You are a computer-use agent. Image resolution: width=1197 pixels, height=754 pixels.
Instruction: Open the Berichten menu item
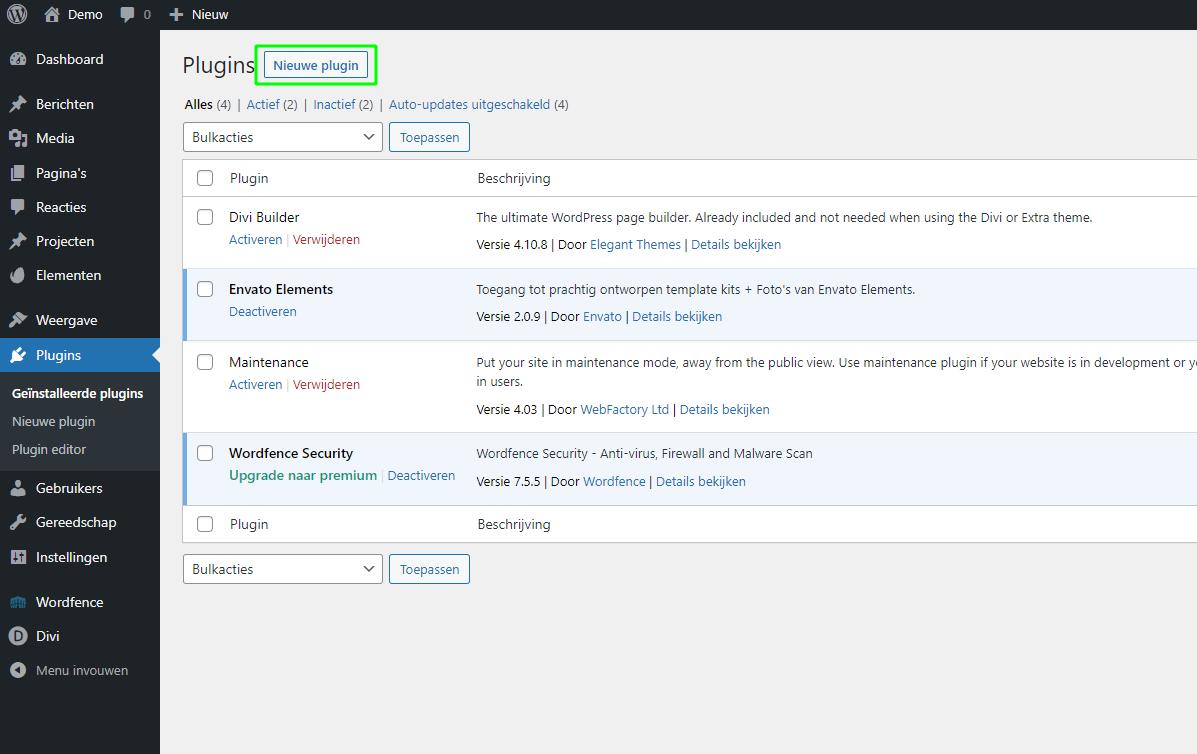79,105
